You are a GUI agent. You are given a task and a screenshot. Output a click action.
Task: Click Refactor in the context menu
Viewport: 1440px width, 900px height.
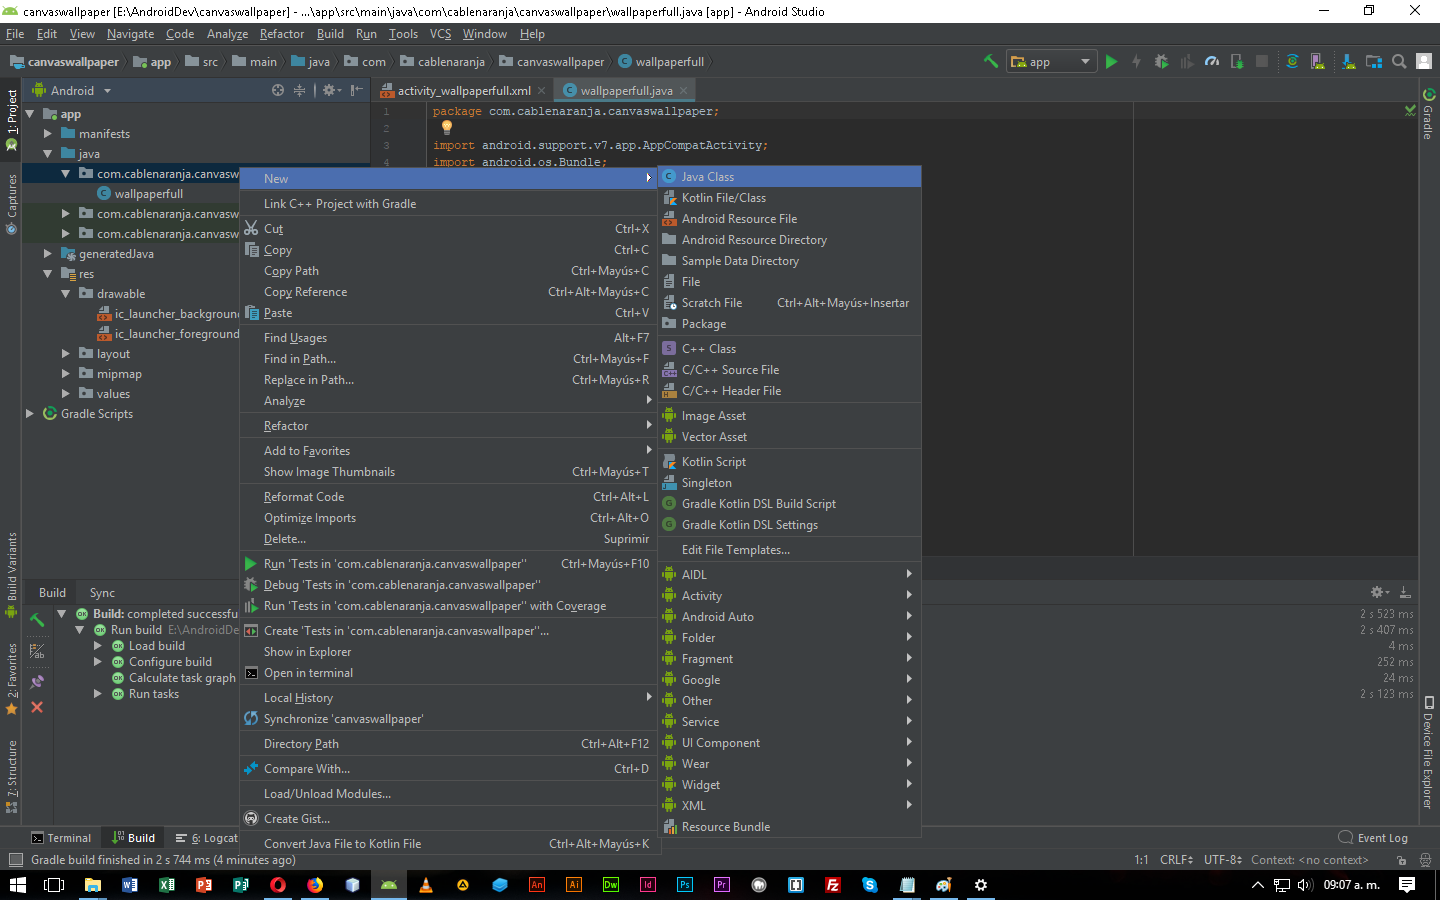click(x=448, y=426)
